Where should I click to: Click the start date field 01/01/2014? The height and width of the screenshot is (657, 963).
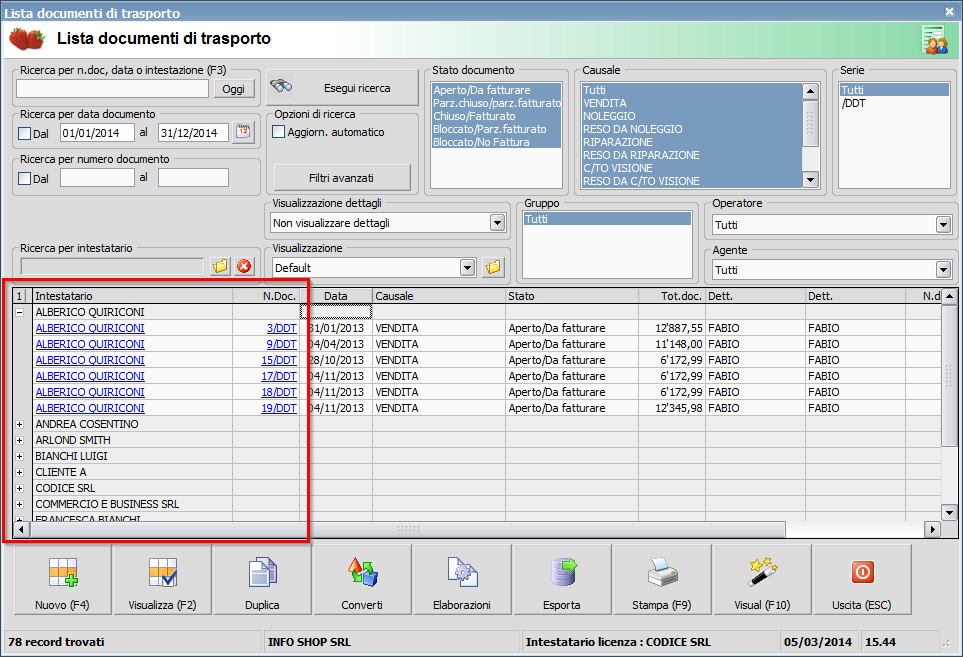[97, 133]
